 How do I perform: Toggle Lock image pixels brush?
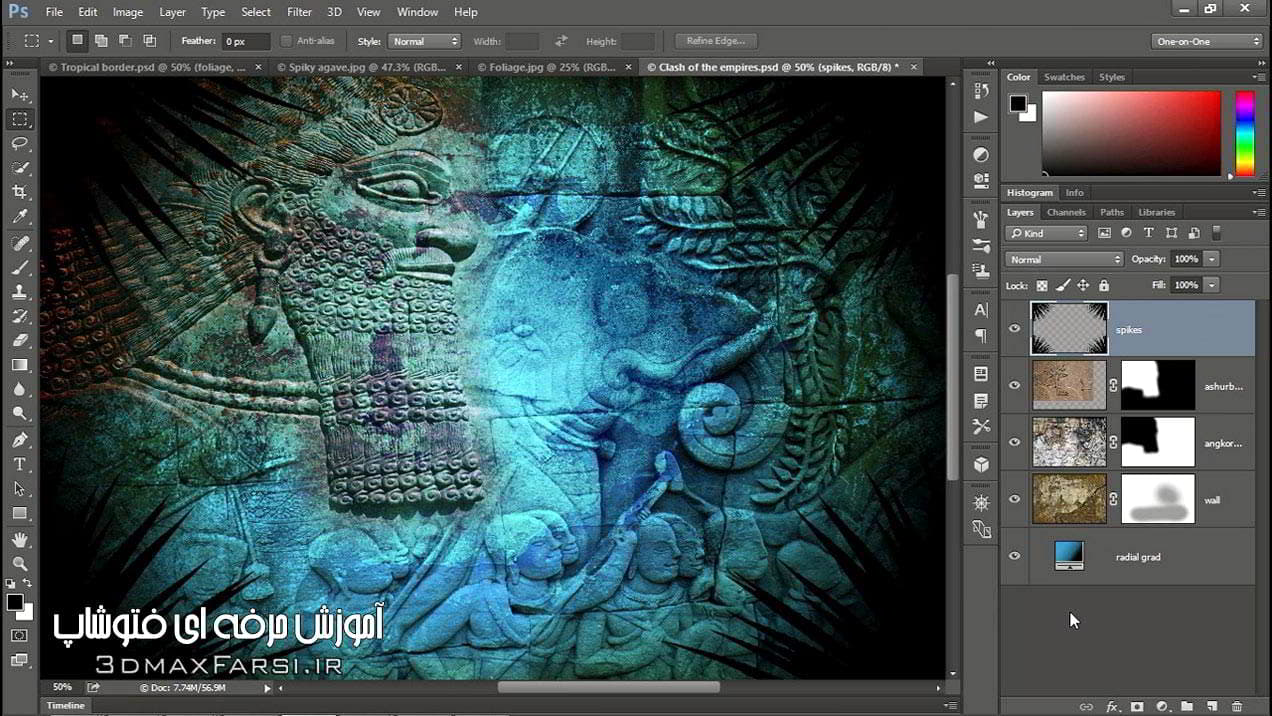[x=1063, y=286]
